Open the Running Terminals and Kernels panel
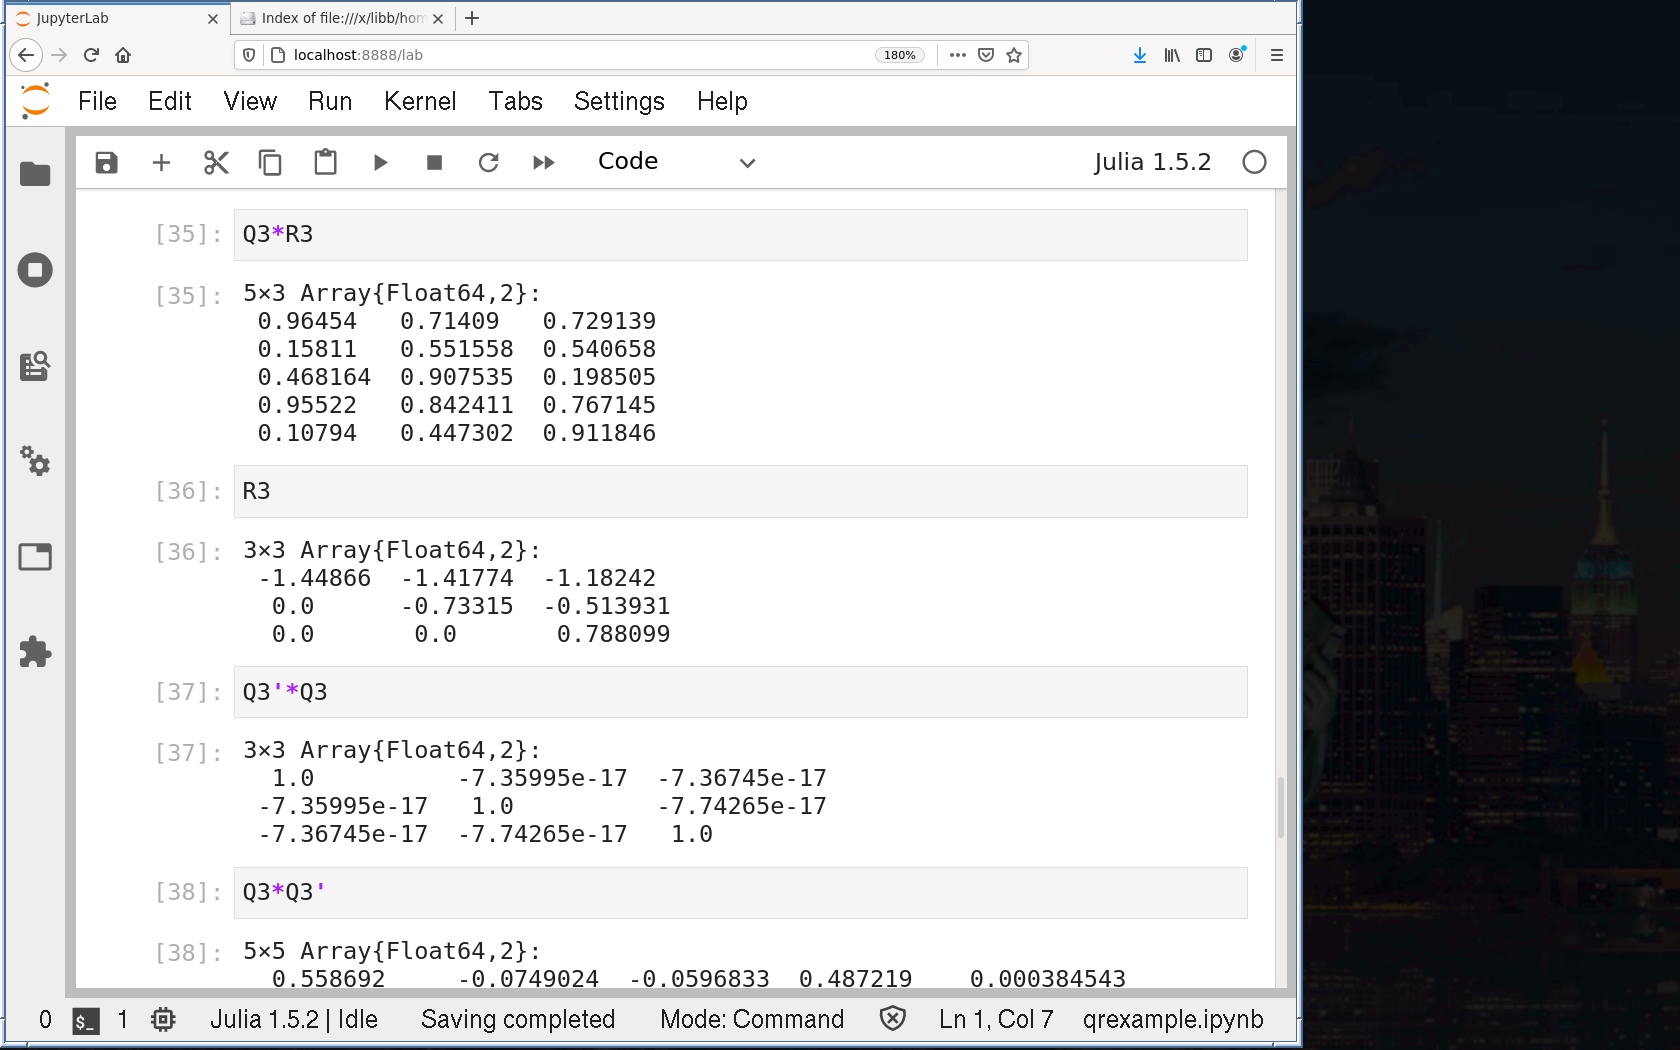 pyautogui.click(x=35, y=270)
